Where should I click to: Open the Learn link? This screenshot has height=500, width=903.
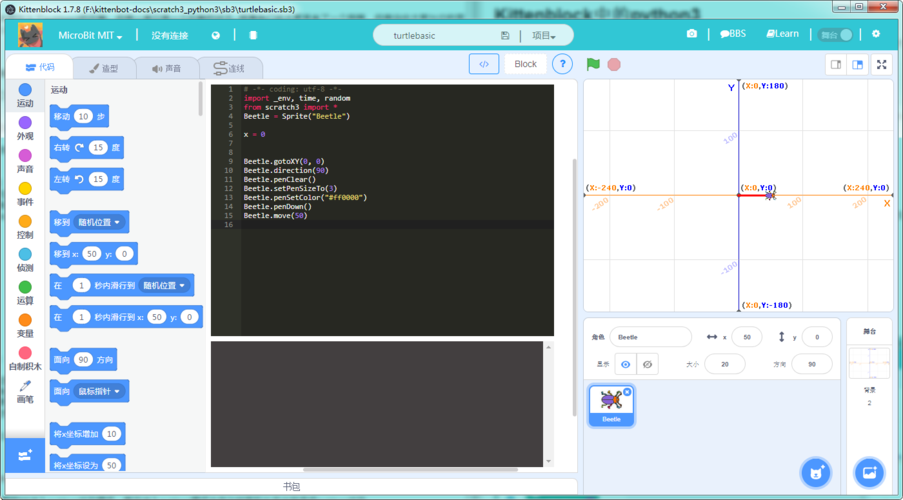(782, 34)
